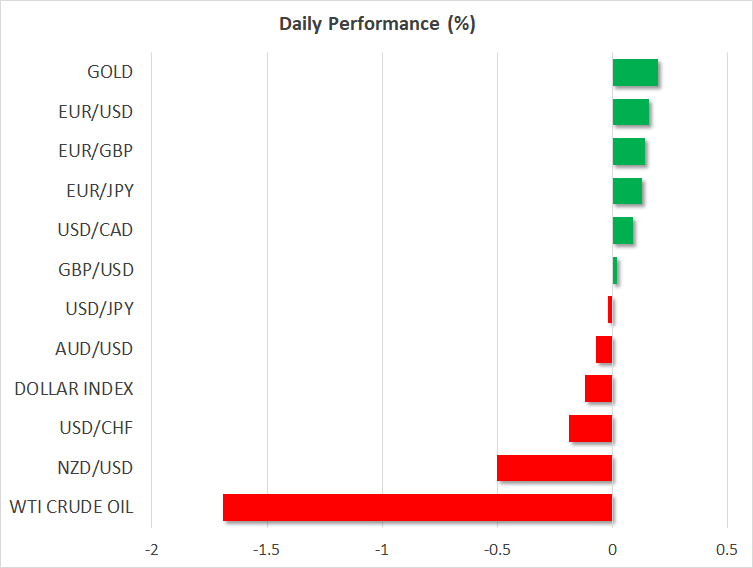753x568 pixels.
Task: Select the GOLD axis label
Action: pos(110,72)
